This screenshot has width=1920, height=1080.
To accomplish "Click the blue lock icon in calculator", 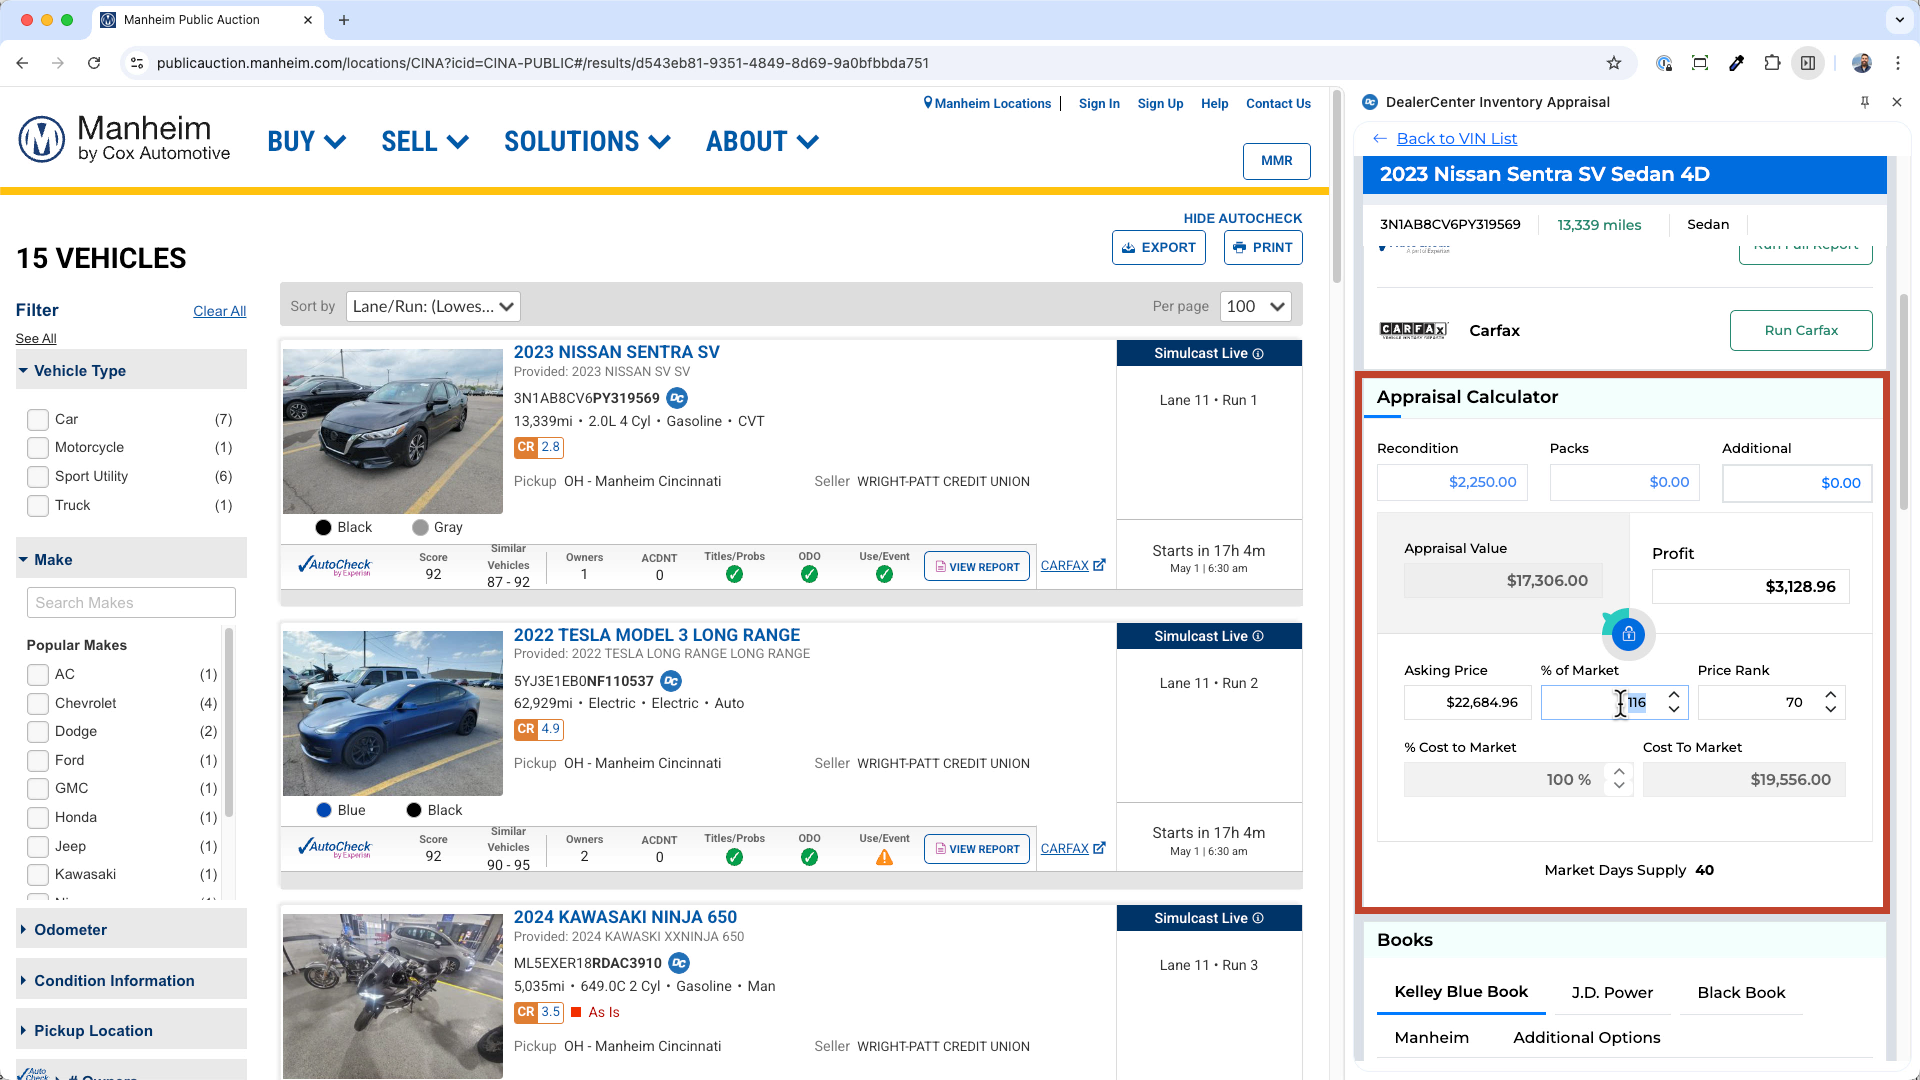I will click(1628, 634).
